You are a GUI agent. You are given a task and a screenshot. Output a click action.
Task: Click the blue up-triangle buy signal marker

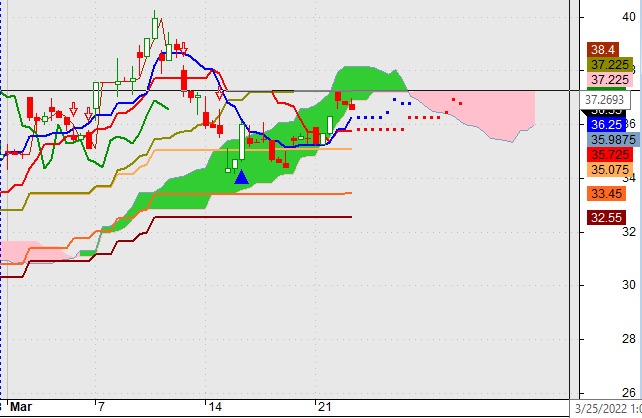[241, 176]
